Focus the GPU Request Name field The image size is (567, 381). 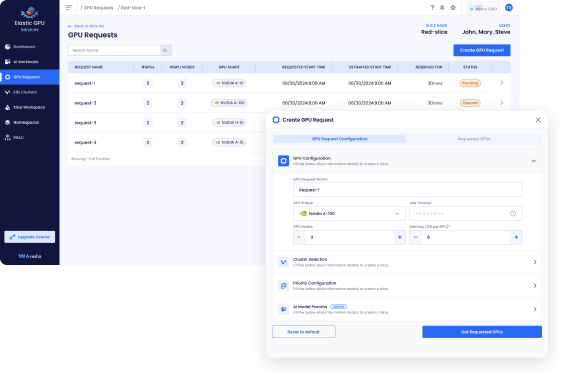(407, 190)
